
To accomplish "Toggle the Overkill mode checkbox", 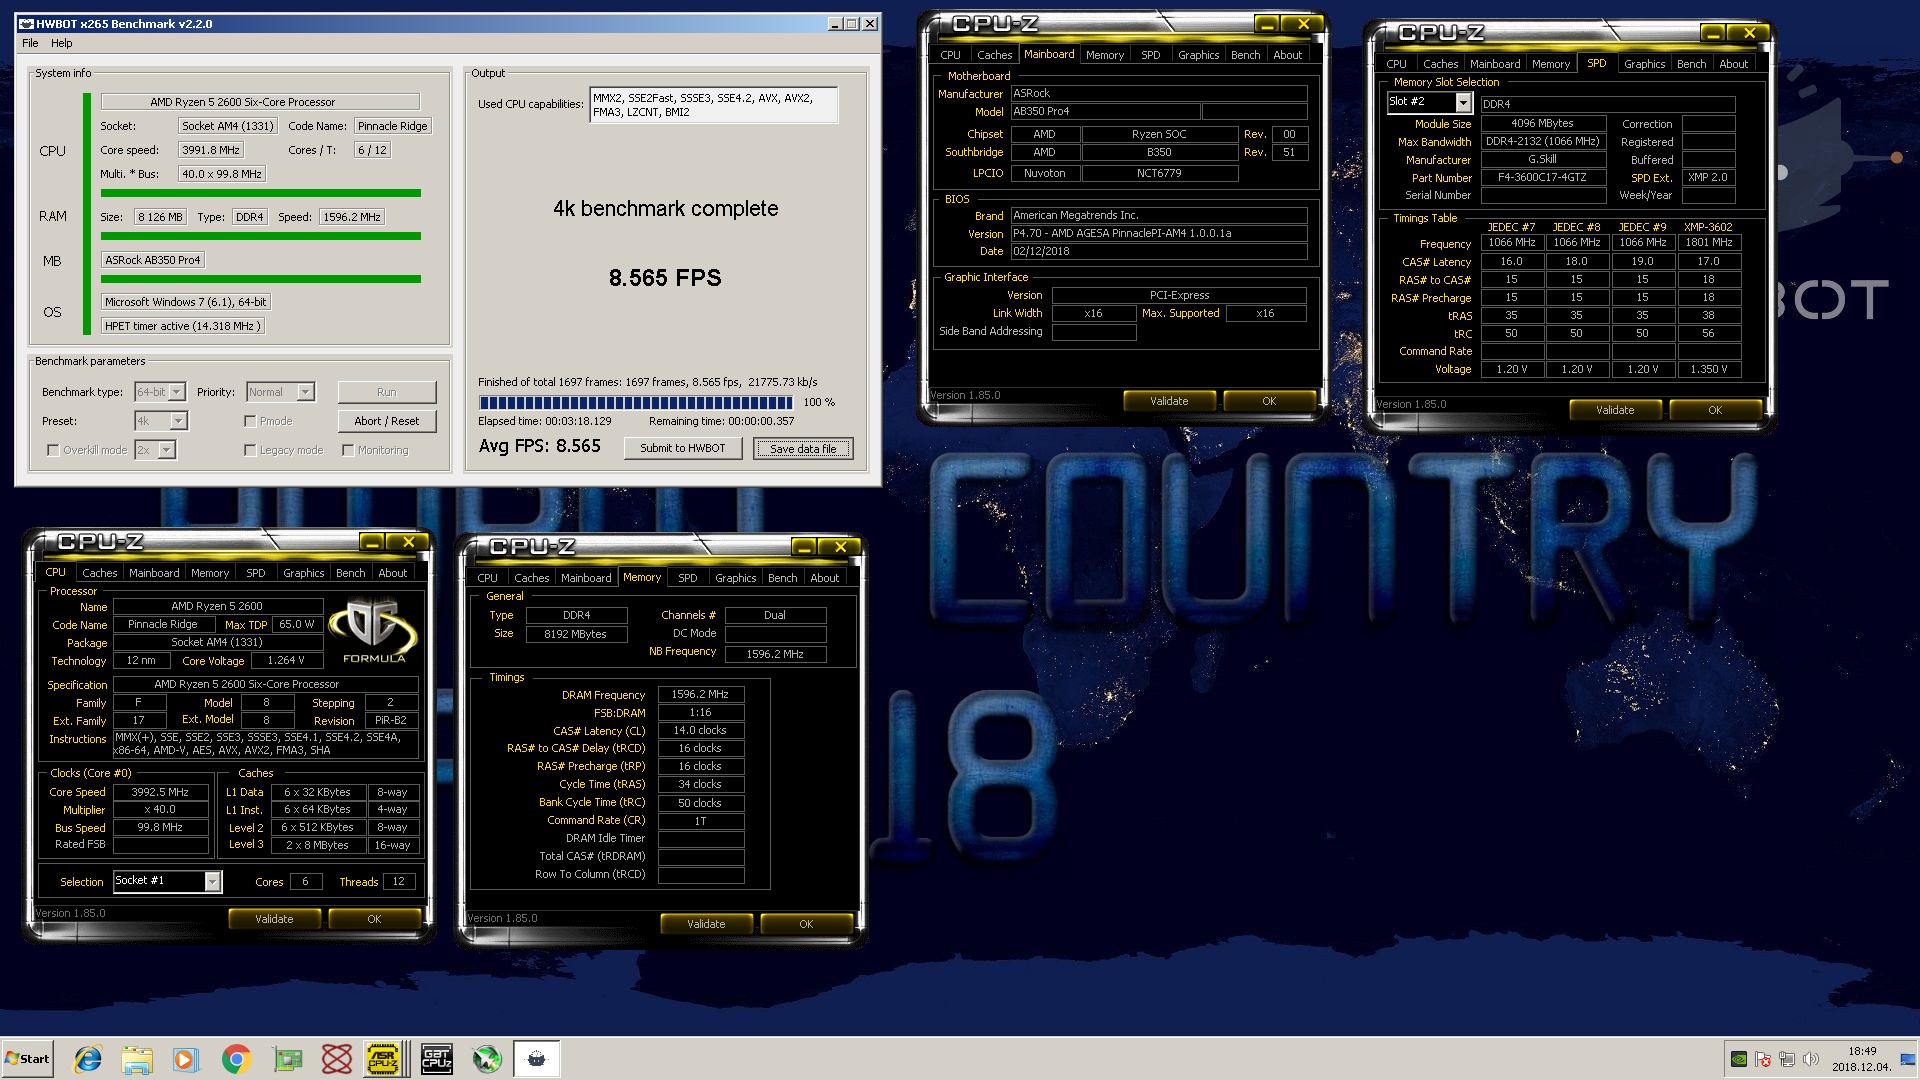I will click(x=53, y=451).
